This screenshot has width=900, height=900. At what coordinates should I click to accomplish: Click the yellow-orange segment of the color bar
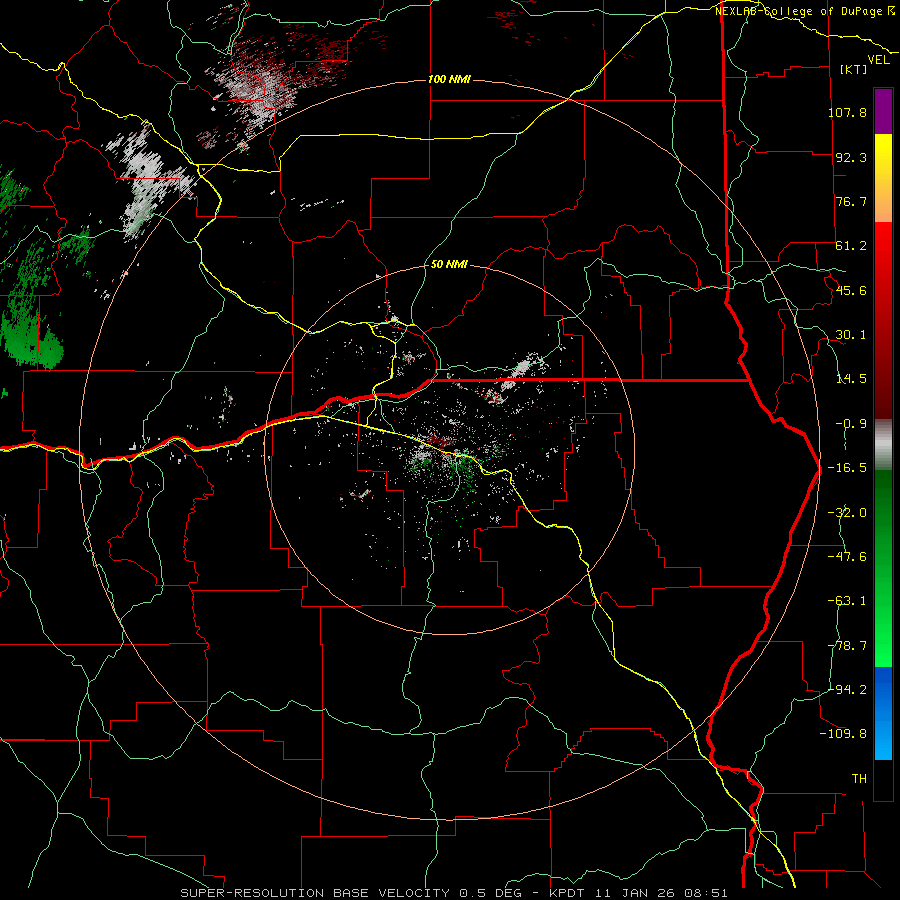883,178
